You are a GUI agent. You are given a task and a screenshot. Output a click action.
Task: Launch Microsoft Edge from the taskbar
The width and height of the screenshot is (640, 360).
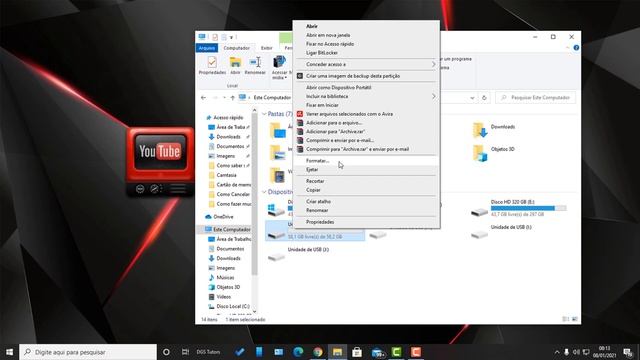point(298,352)
